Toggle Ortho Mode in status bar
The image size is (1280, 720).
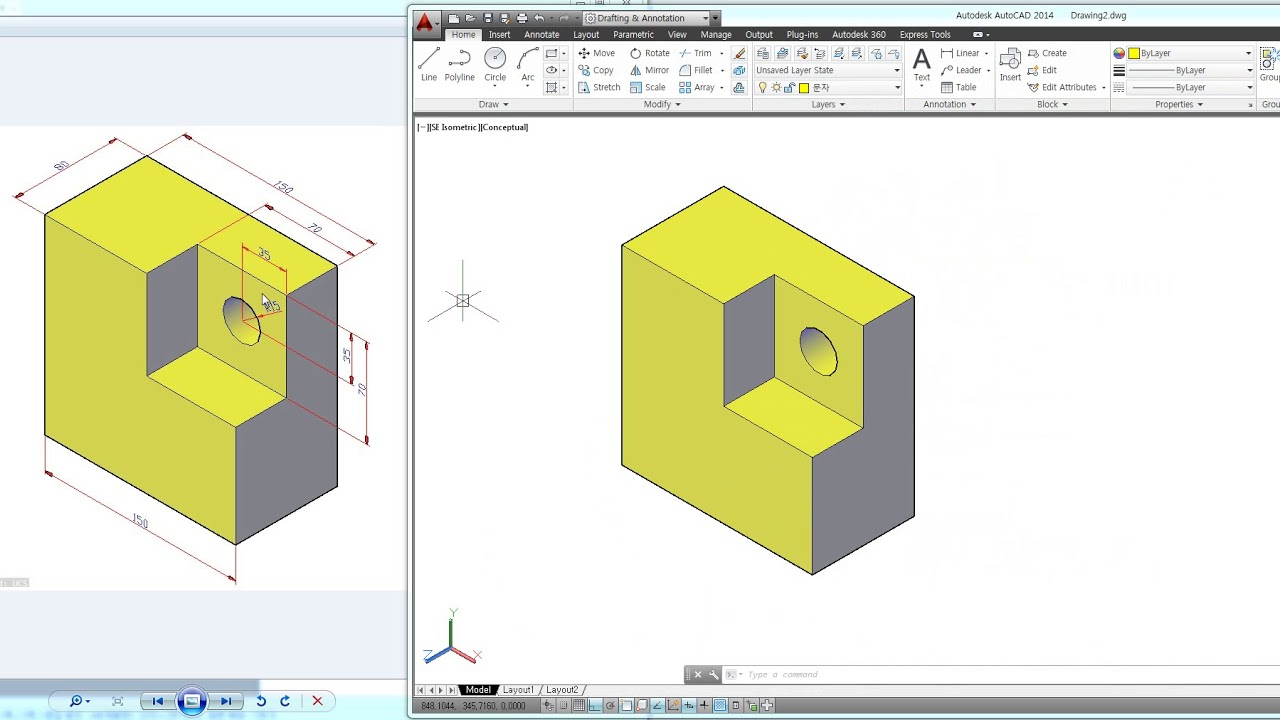pyautogui.click(x=595, y=705)
